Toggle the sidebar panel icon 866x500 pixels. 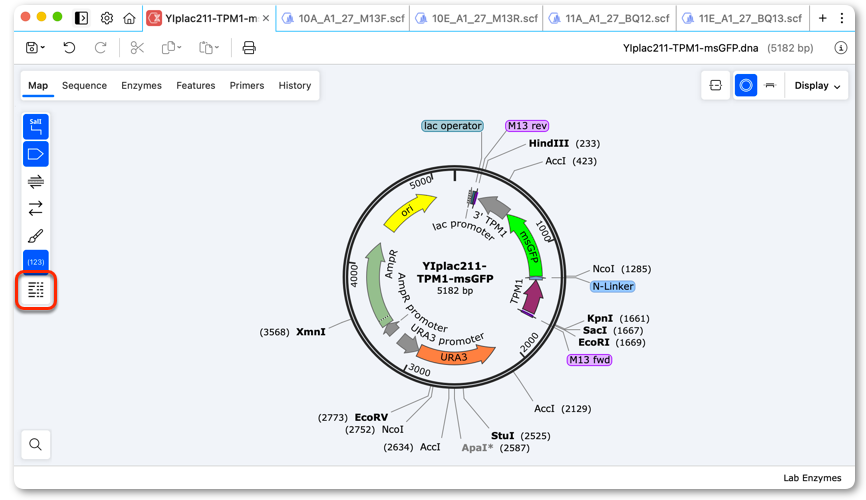(x=81, y=18)
